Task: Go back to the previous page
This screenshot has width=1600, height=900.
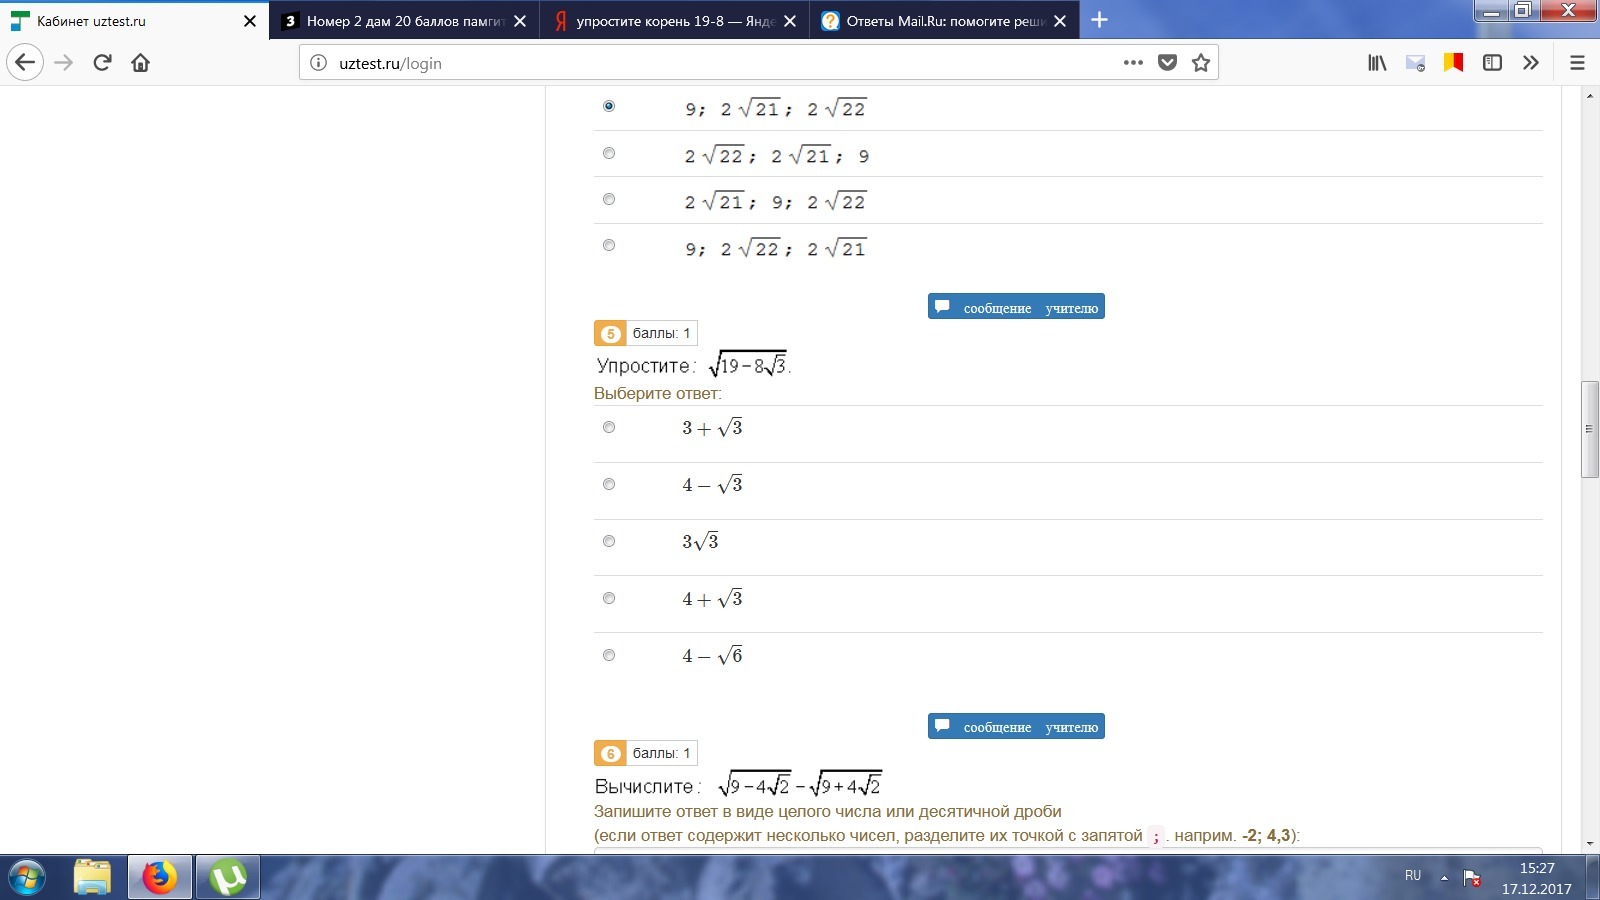Action: [x=25, y=63]
